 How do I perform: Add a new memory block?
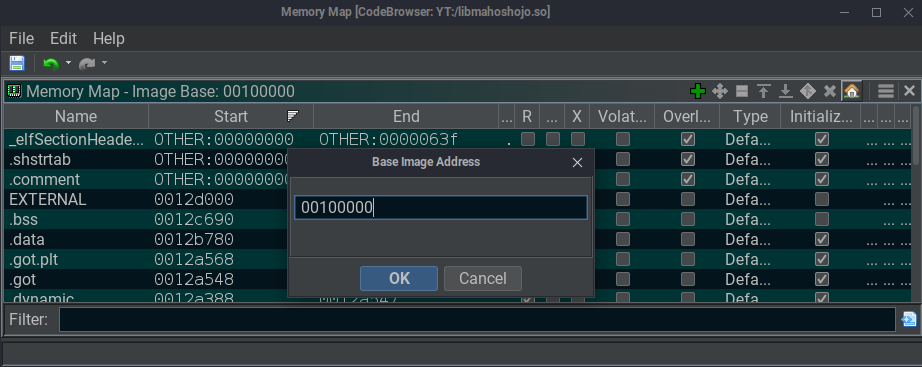(697, 91)
